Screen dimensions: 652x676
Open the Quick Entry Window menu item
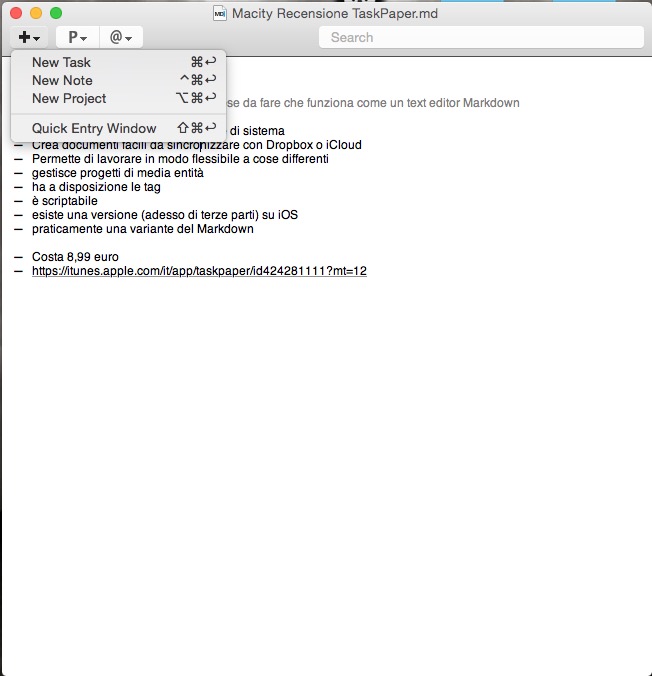click(x=118, y=128)
